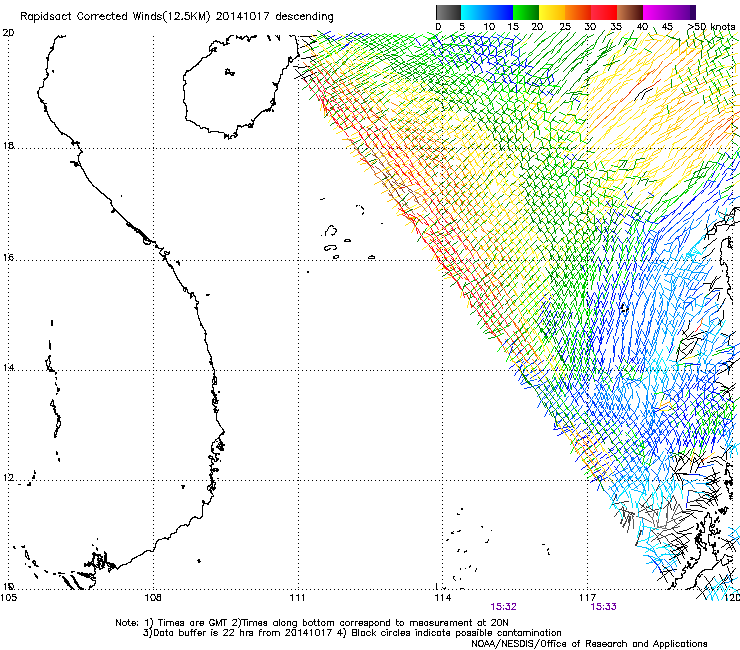Click the latitude label '18' on left axis
740x650 pixels.
click(x=8, y=146)
